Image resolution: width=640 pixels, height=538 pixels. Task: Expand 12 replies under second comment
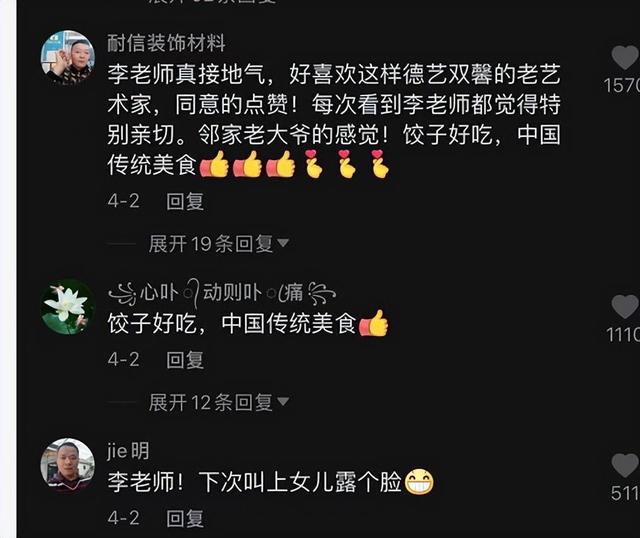tap(211, 402)
